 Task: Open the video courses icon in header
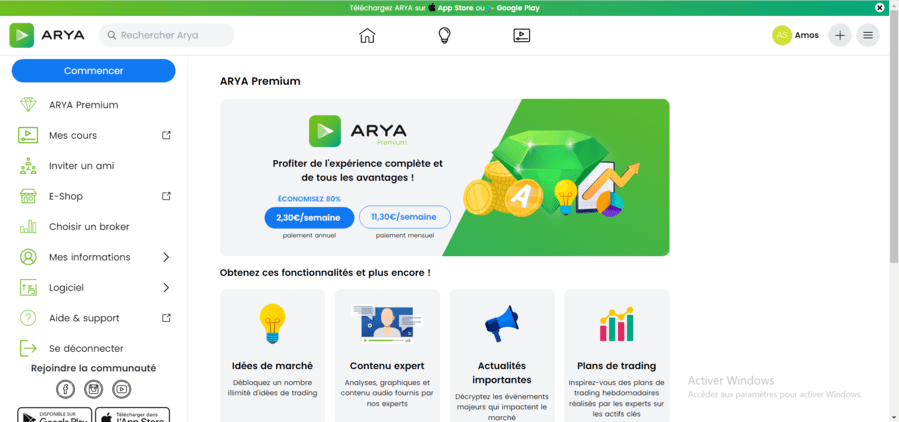pos(521,36)
